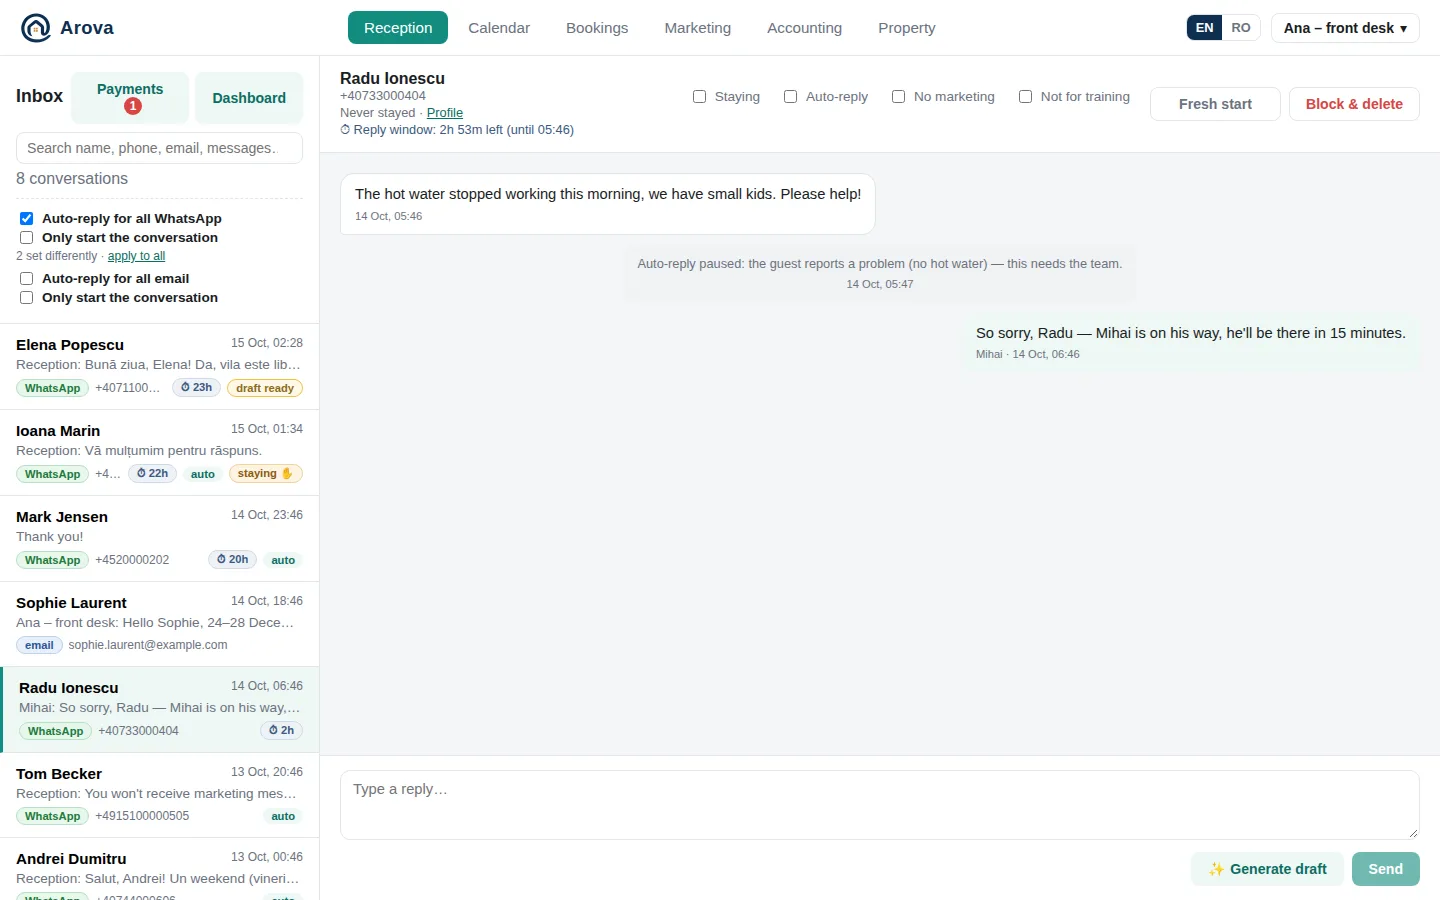This screenshot has height=900, width=1440.
Task: Enable Auto-reply for all WhatsApp checkbox
Action: tap(26, 218)
